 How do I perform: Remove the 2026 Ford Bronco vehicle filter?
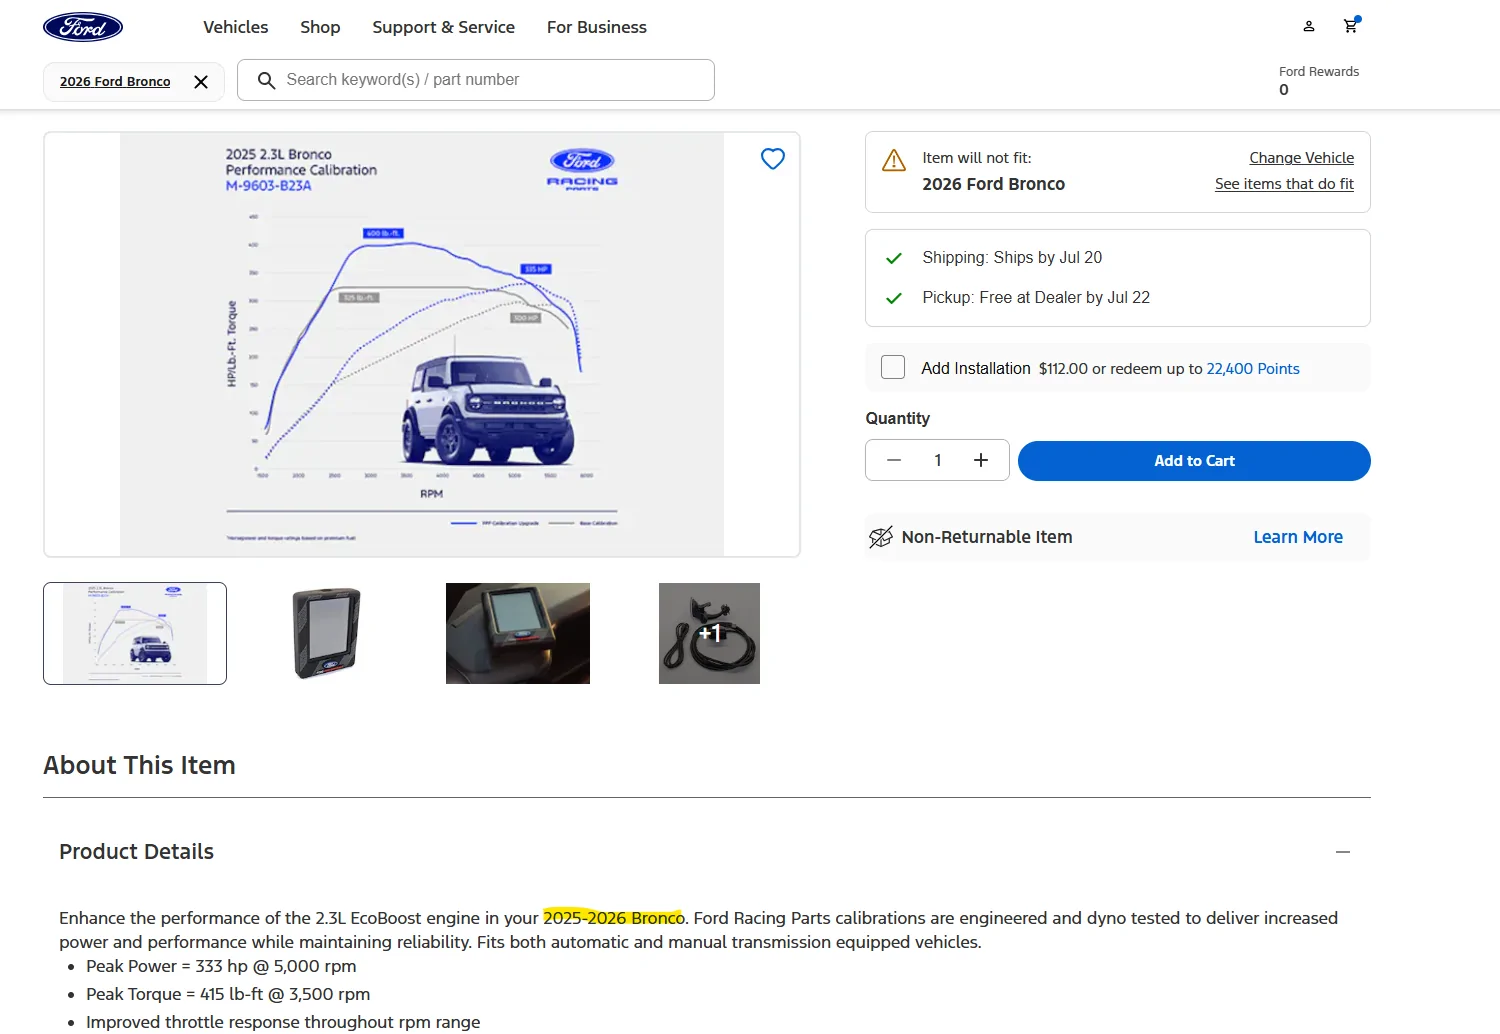coord(201,82)
